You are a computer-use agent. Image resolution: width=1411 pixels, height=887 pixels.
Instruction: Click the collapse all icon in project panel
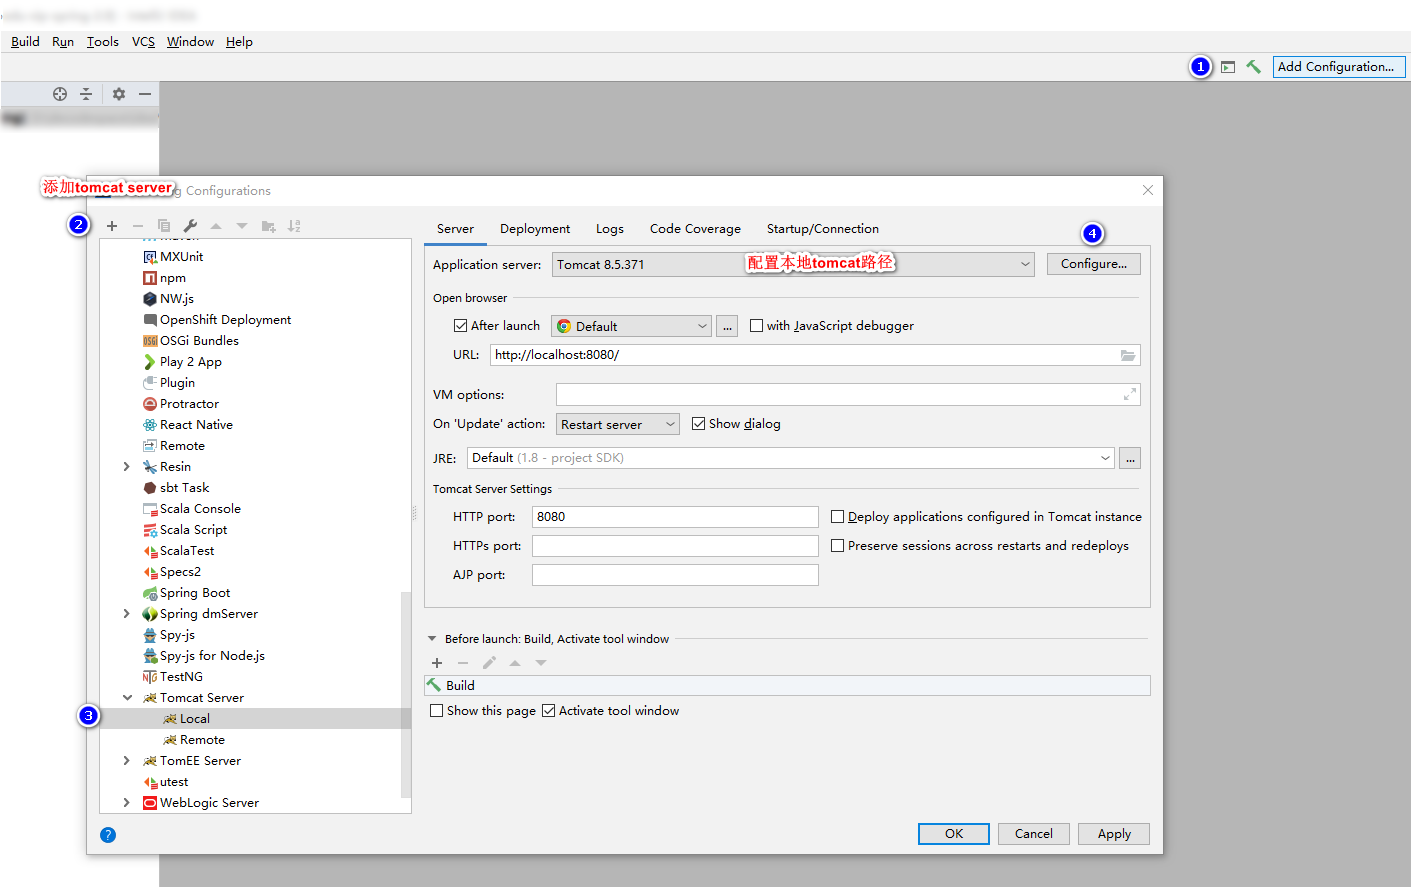pyautogui.click(x=86, y=94)
